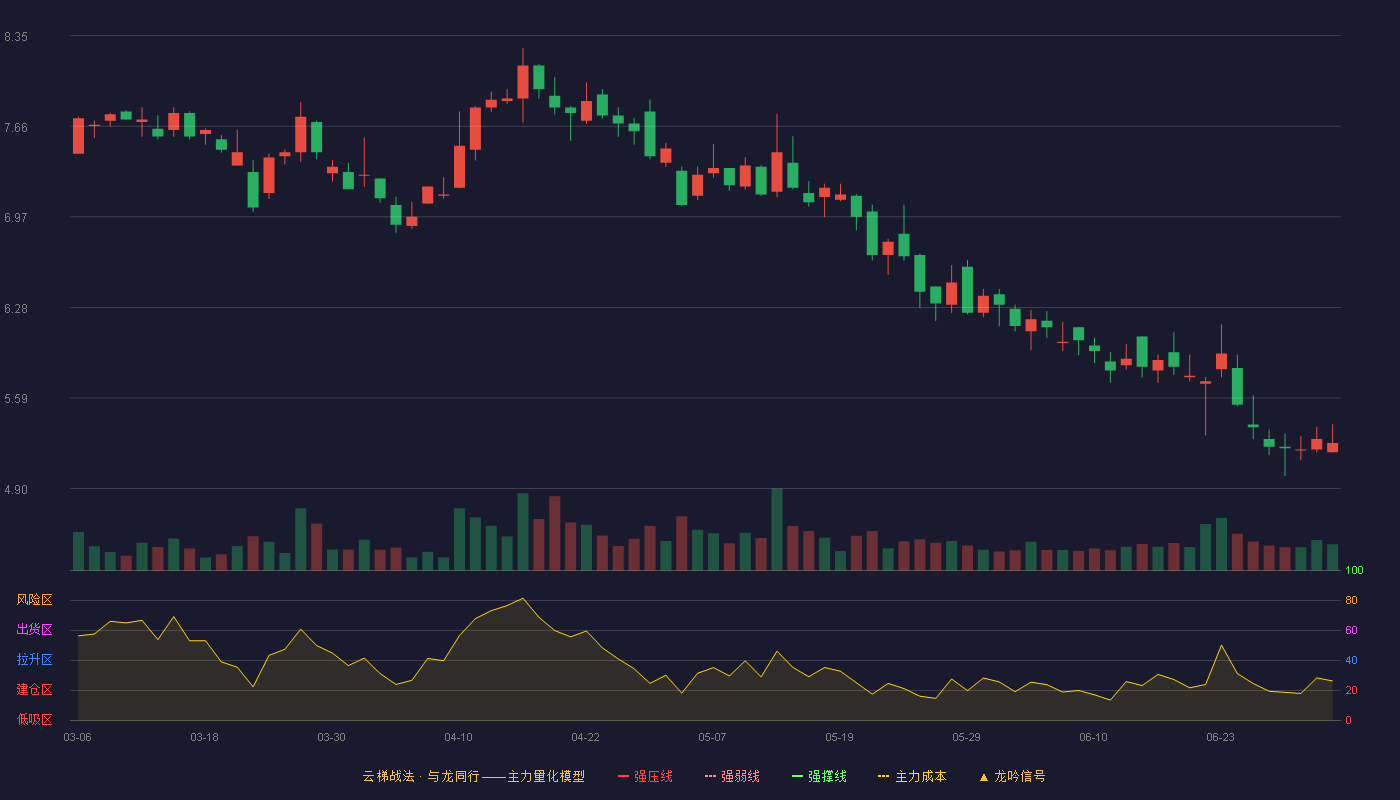
Task: Click the green 100 indicator scale value
Action: (1354, 571)
